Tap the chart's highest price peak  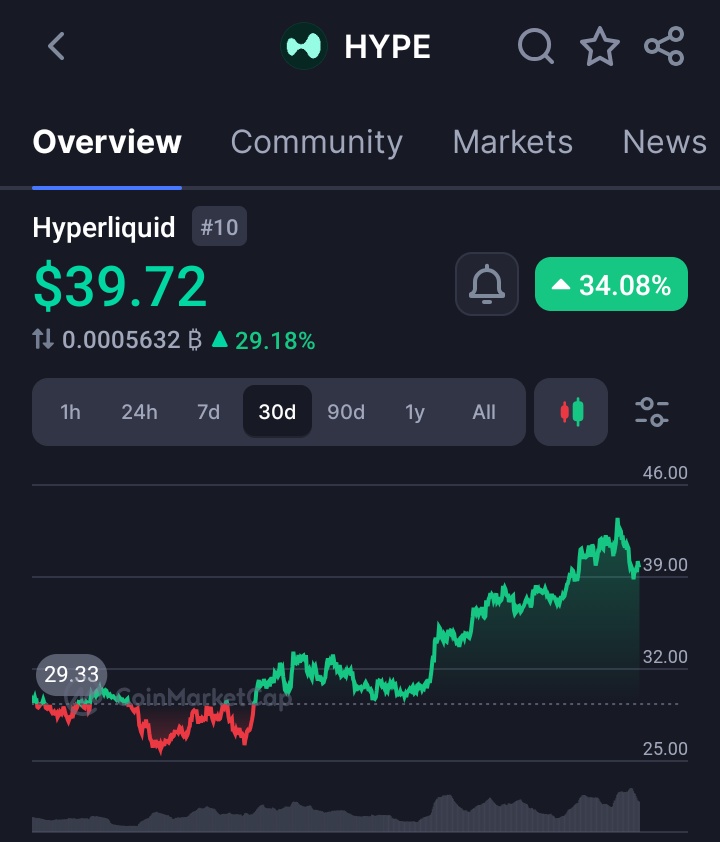pyautogui.click(x=617, y=520)
